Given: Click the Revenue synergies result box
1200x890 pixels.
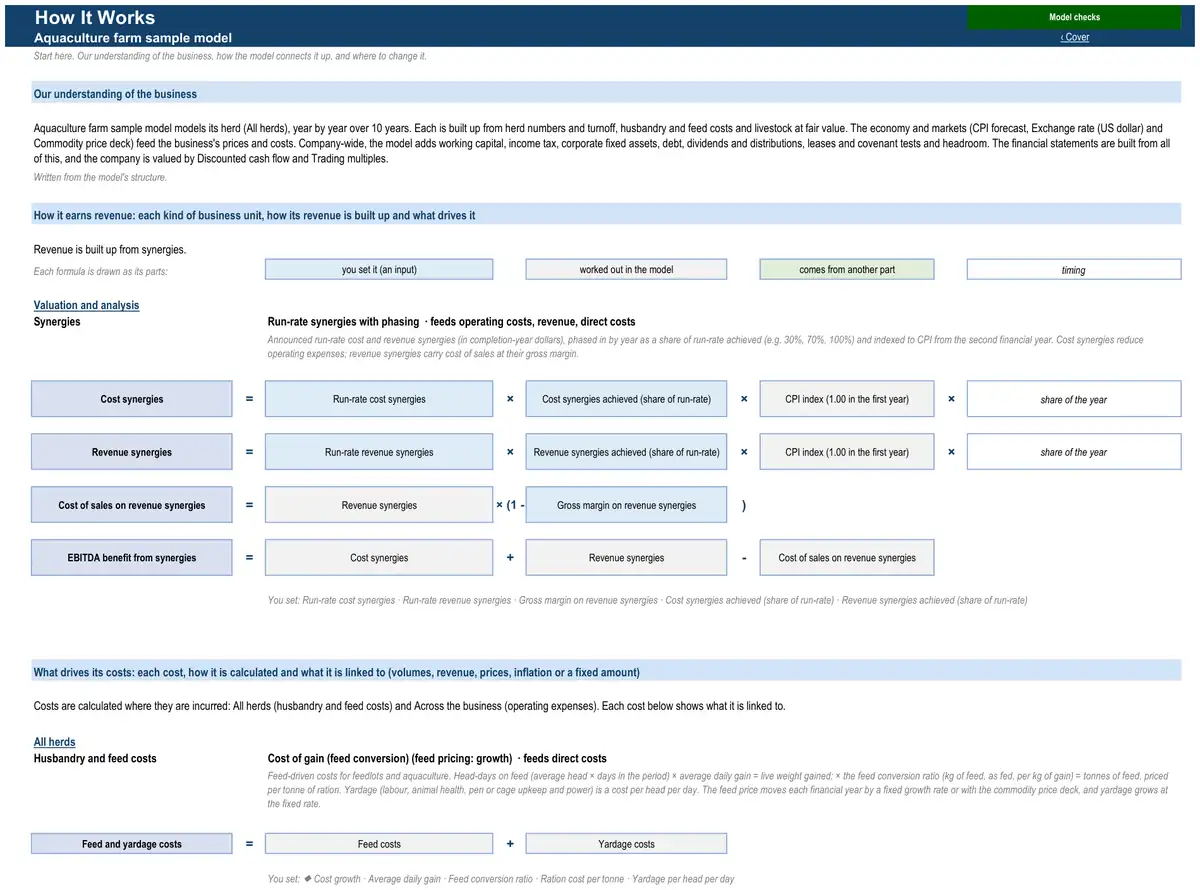Looking at the screenshot, I should (132, 452).
